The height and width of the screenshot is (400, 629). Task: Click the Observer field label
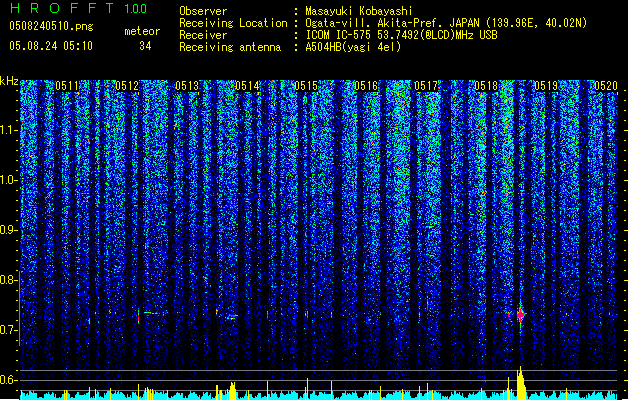pos(203,11)
